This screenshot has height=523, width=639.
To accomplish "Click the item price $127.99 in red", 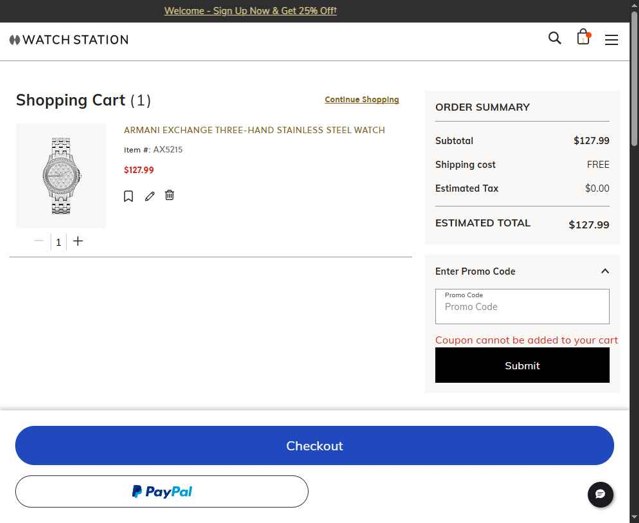I will click(x=139, y=170).
